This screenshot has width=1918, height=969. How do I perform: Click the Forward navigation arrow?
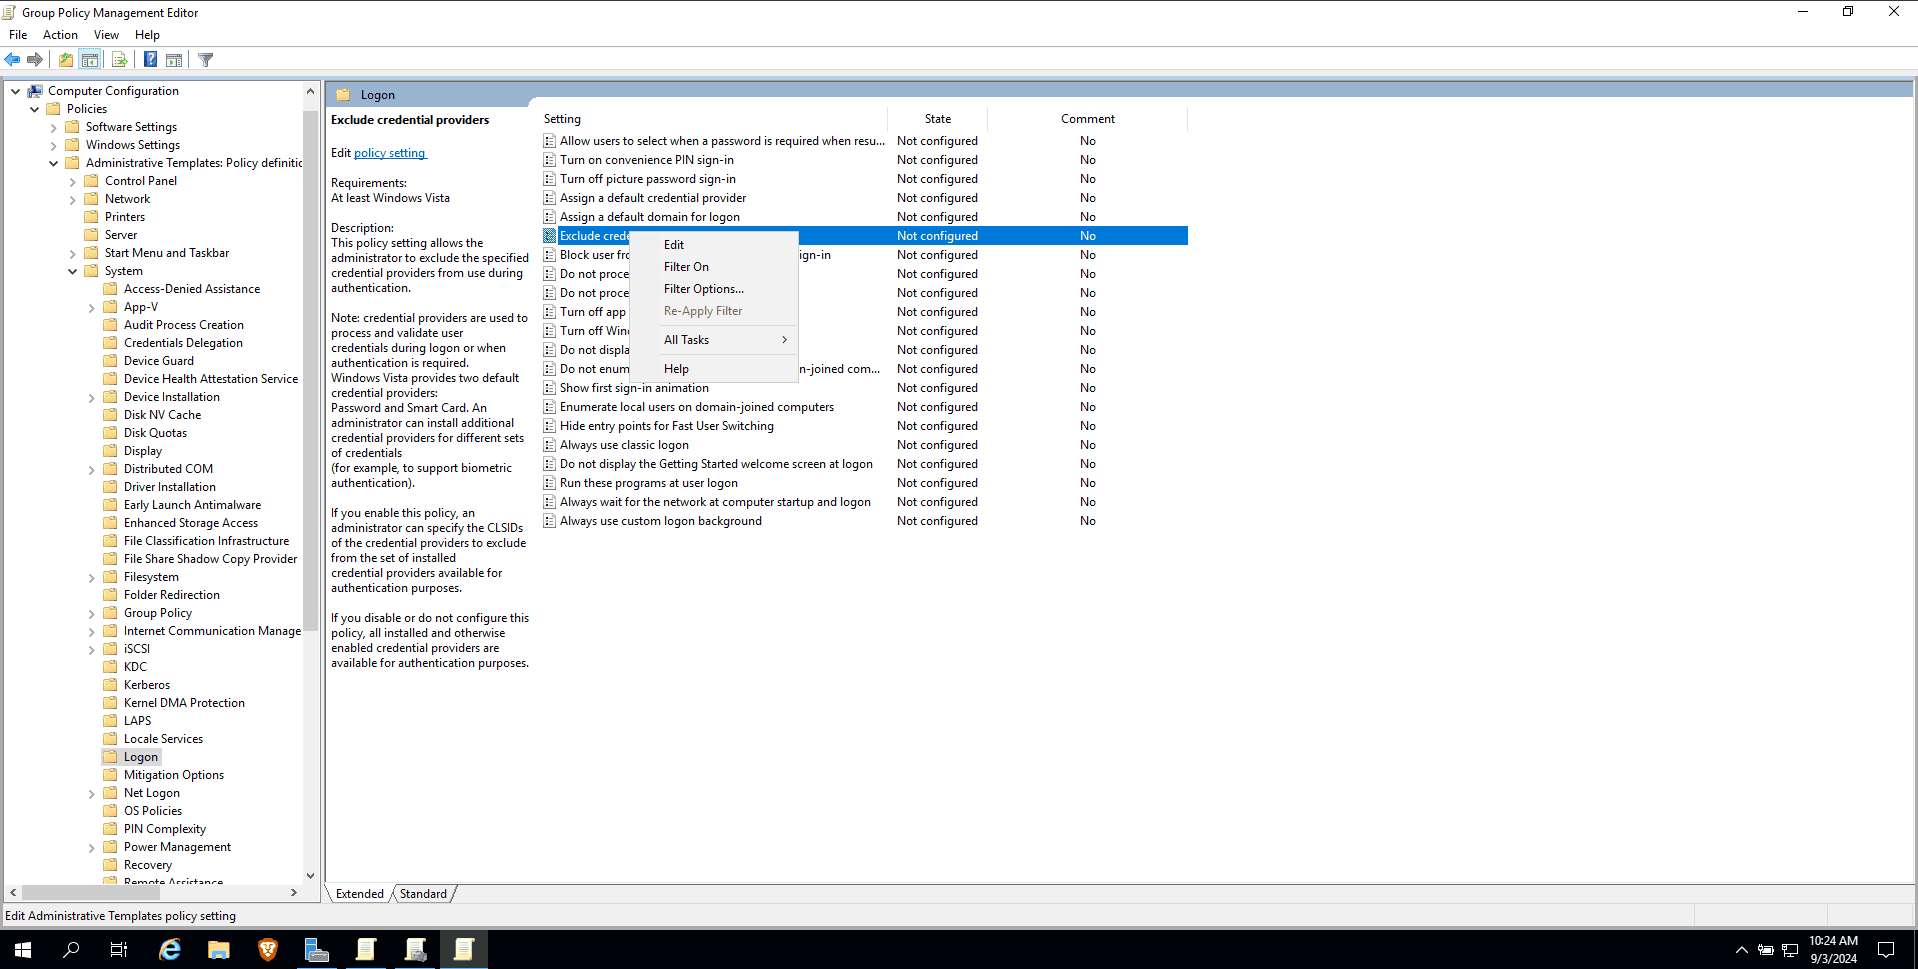35,59
